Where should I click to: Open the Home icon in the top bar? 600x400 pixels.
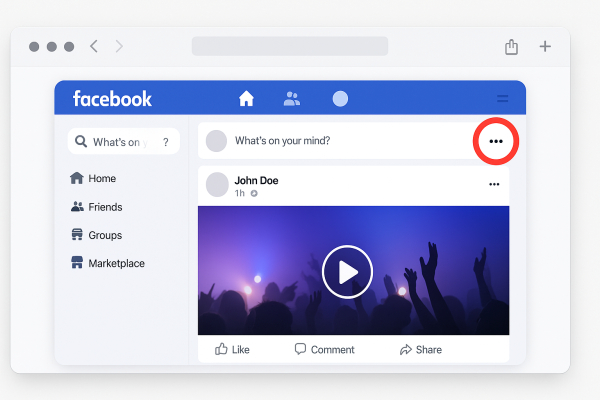[246, 98]
